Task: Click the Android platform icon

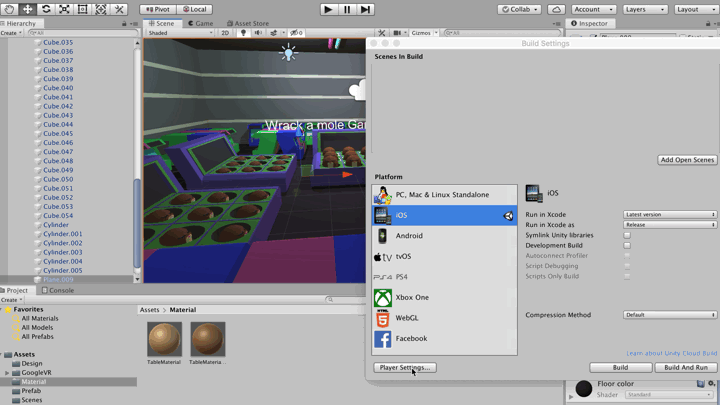Action: click(382, 236)
